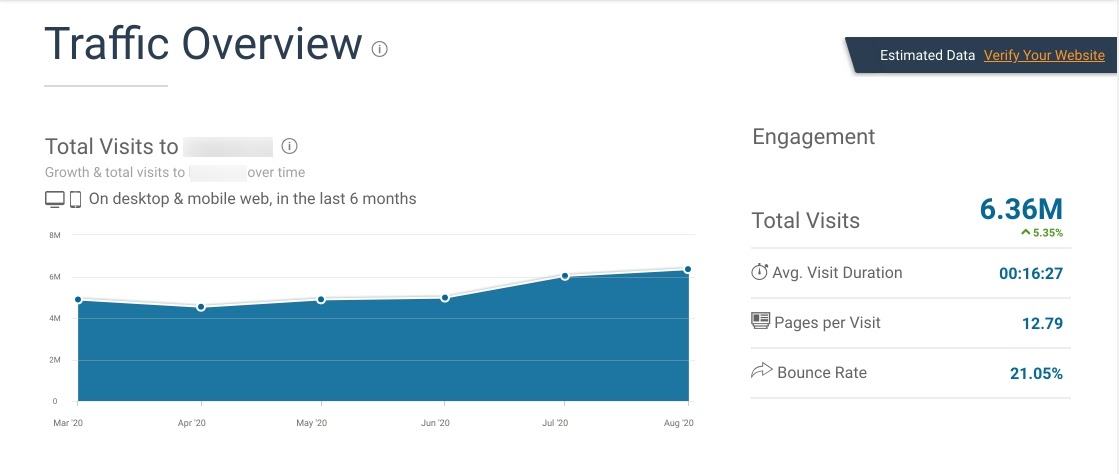Click the info icon beside Traffic Overview

coord(380,49)
